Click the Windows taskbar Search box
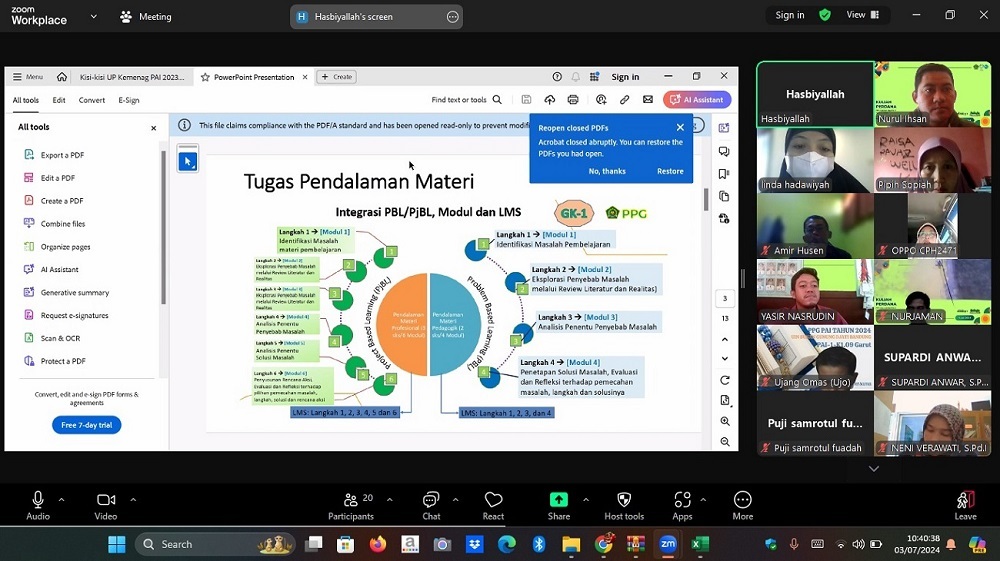 (x=216, y=544)
